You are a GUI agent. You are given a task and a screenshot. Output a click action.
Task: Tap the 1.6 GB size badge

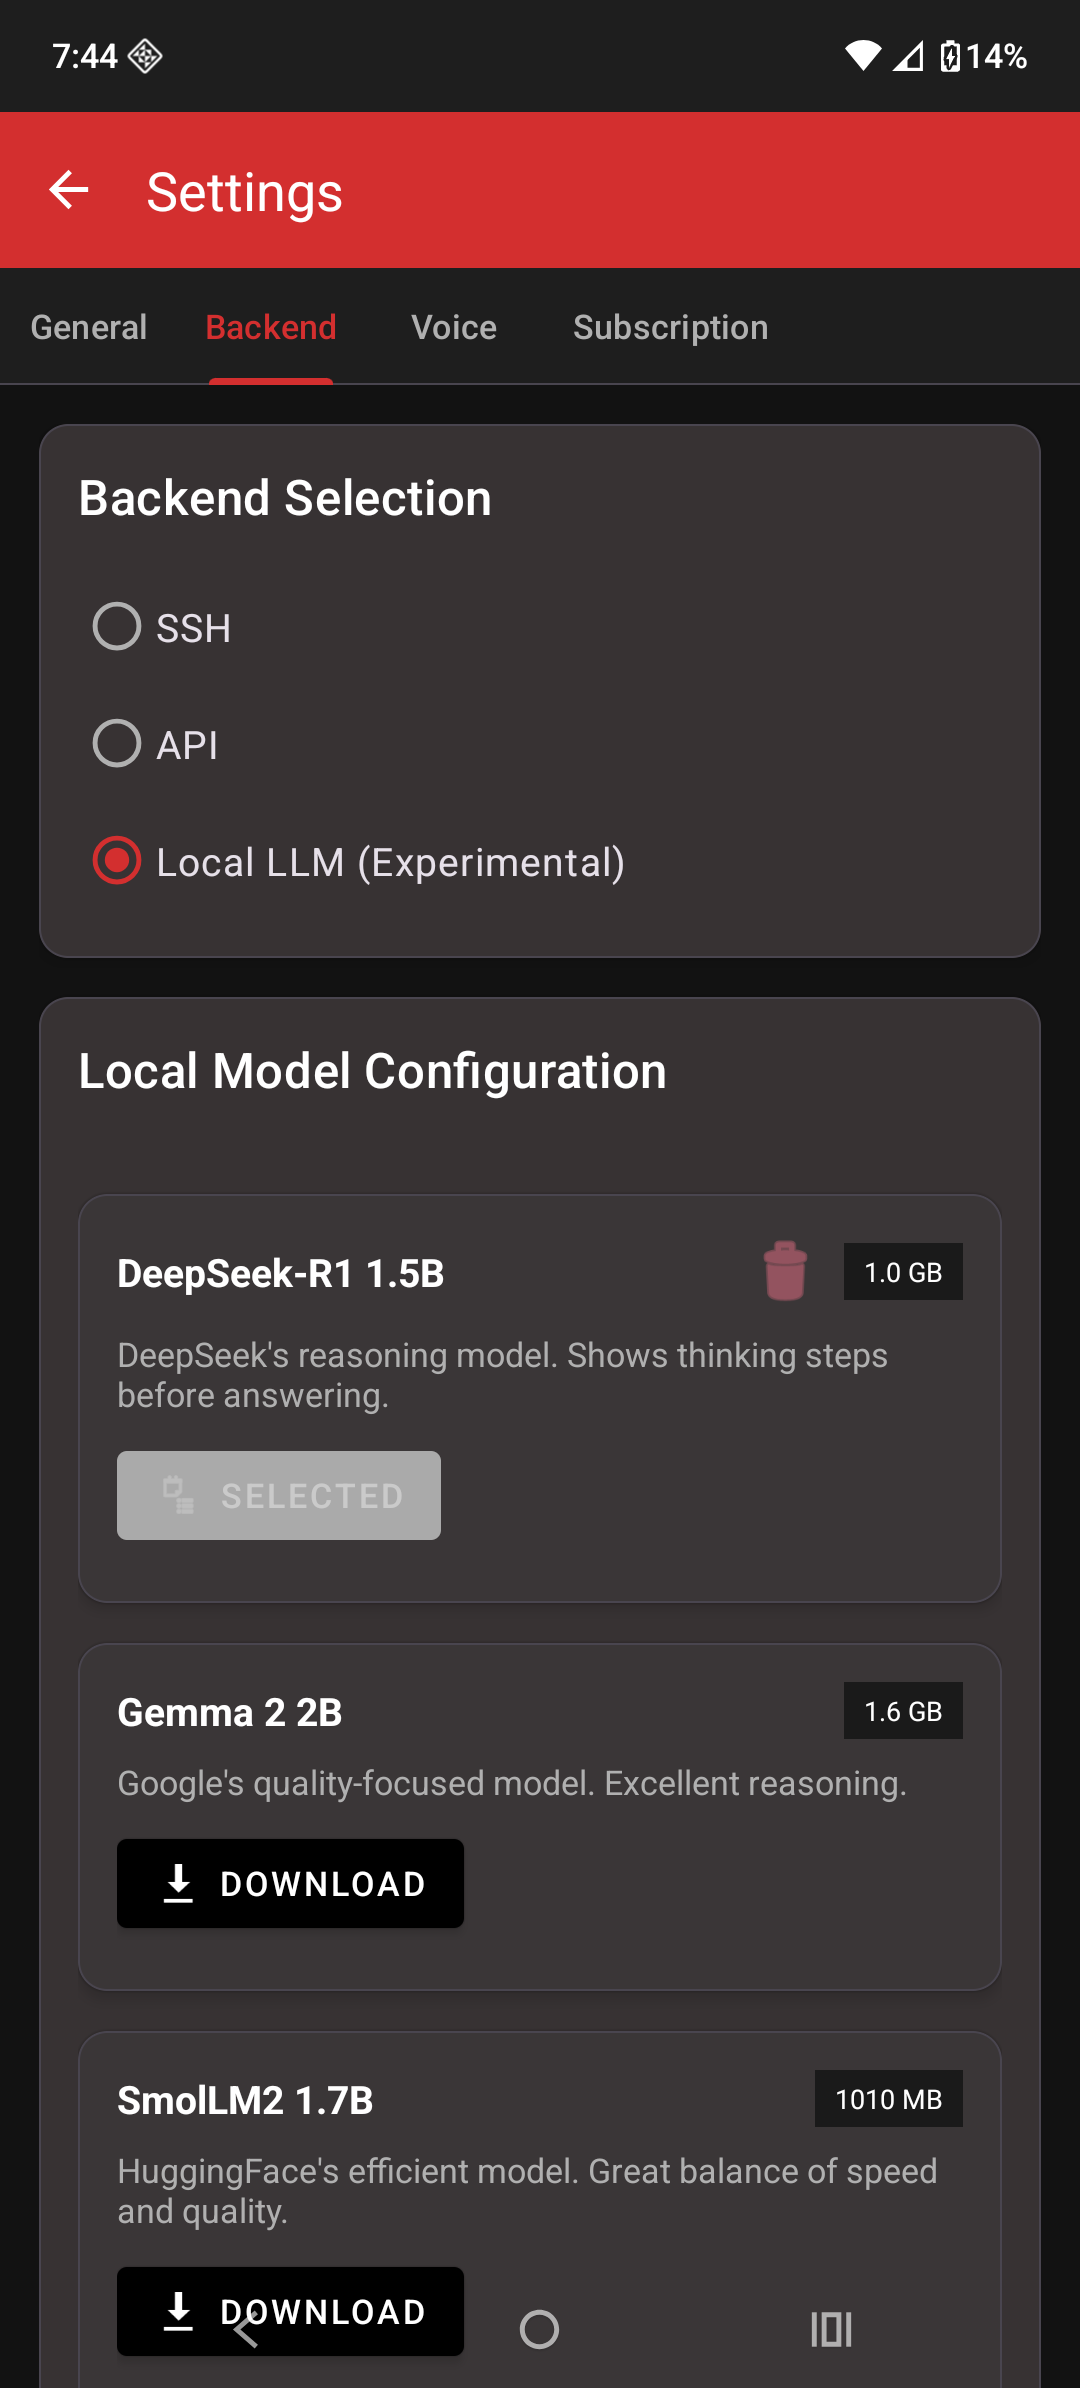[903, 1711]
